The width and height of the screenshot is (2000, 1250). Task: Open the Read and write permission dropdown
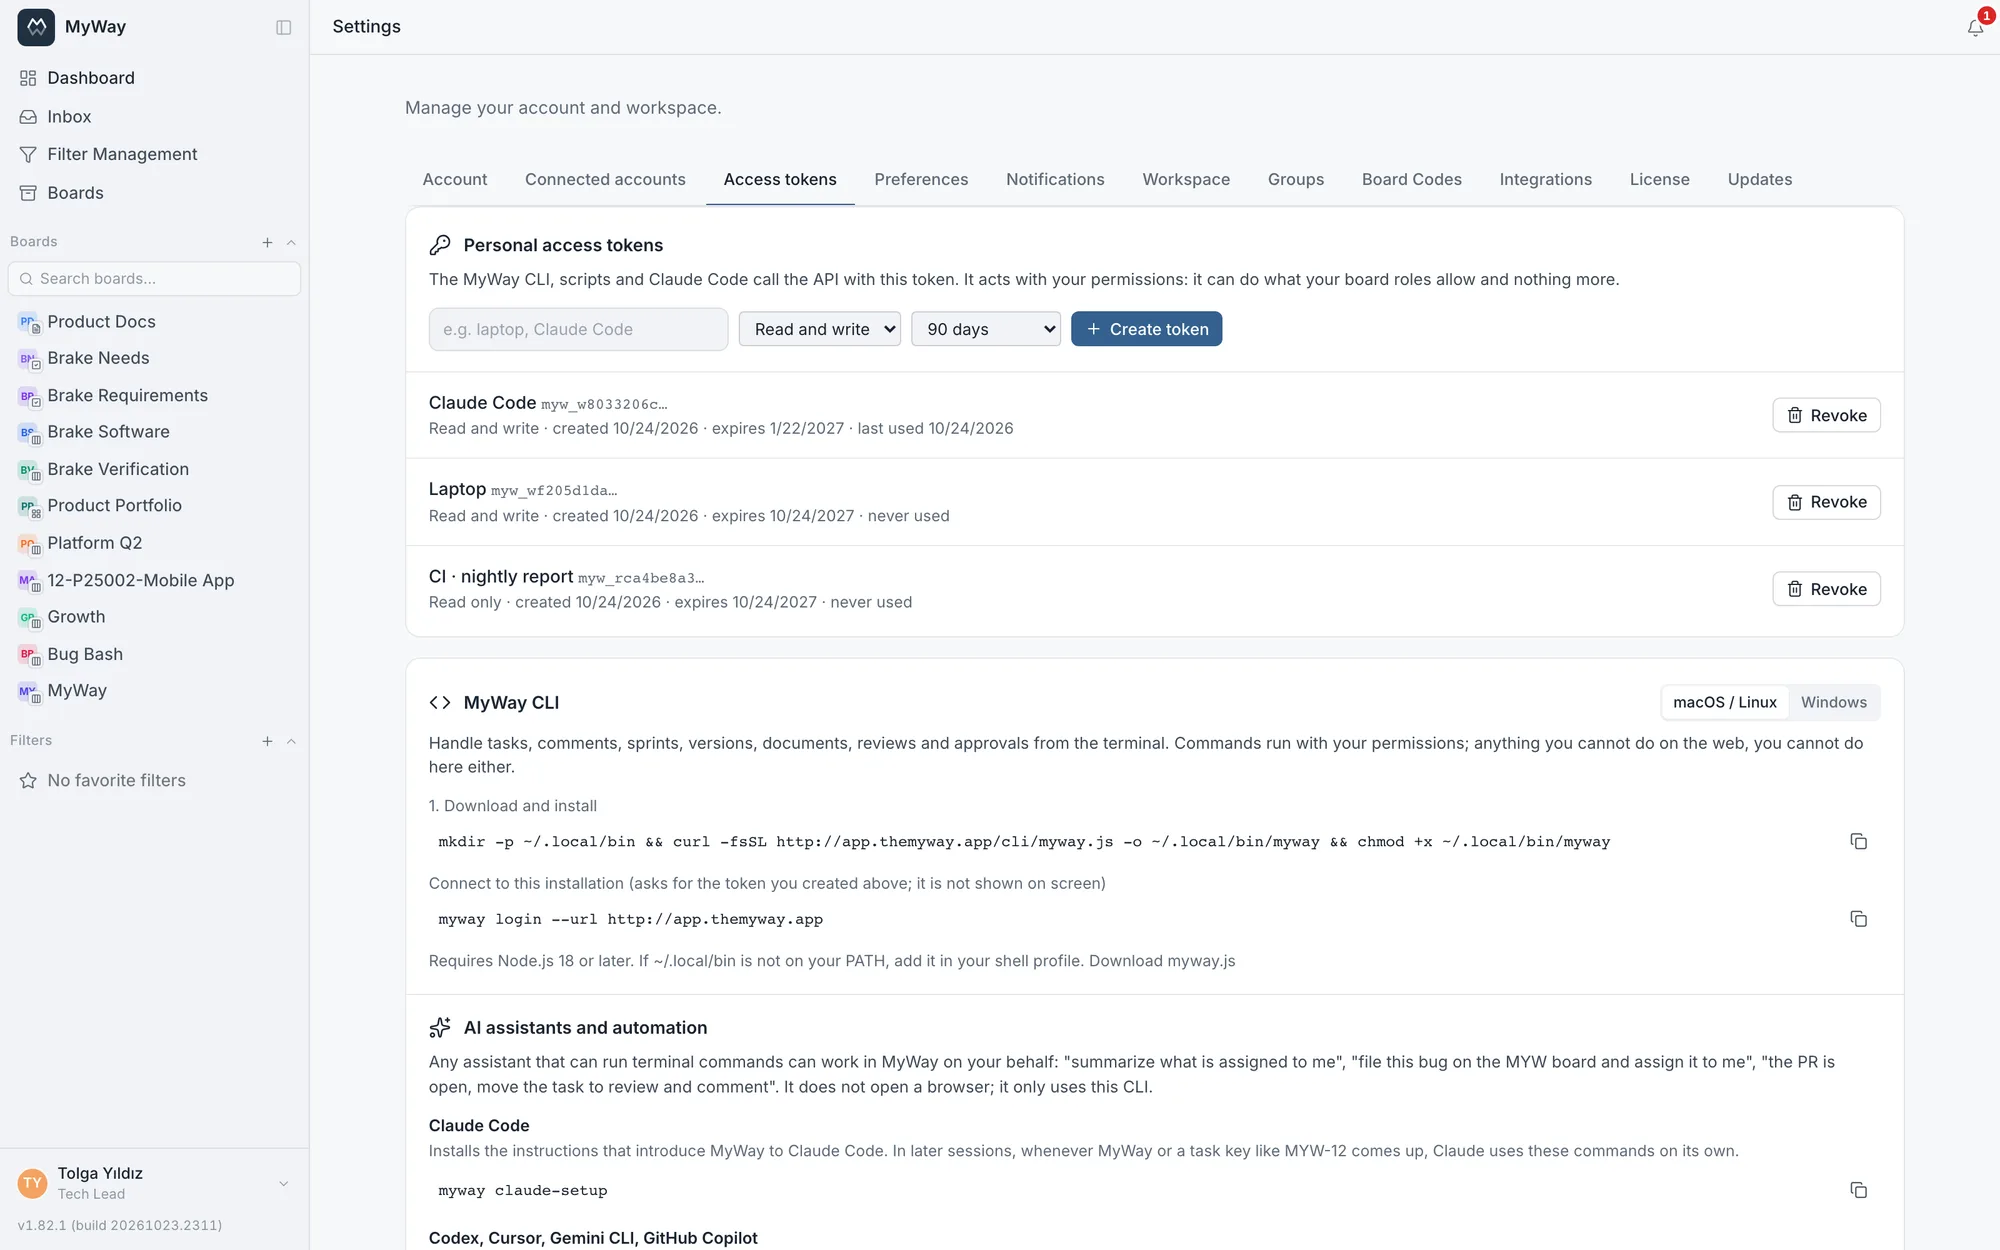click(819, 329)
